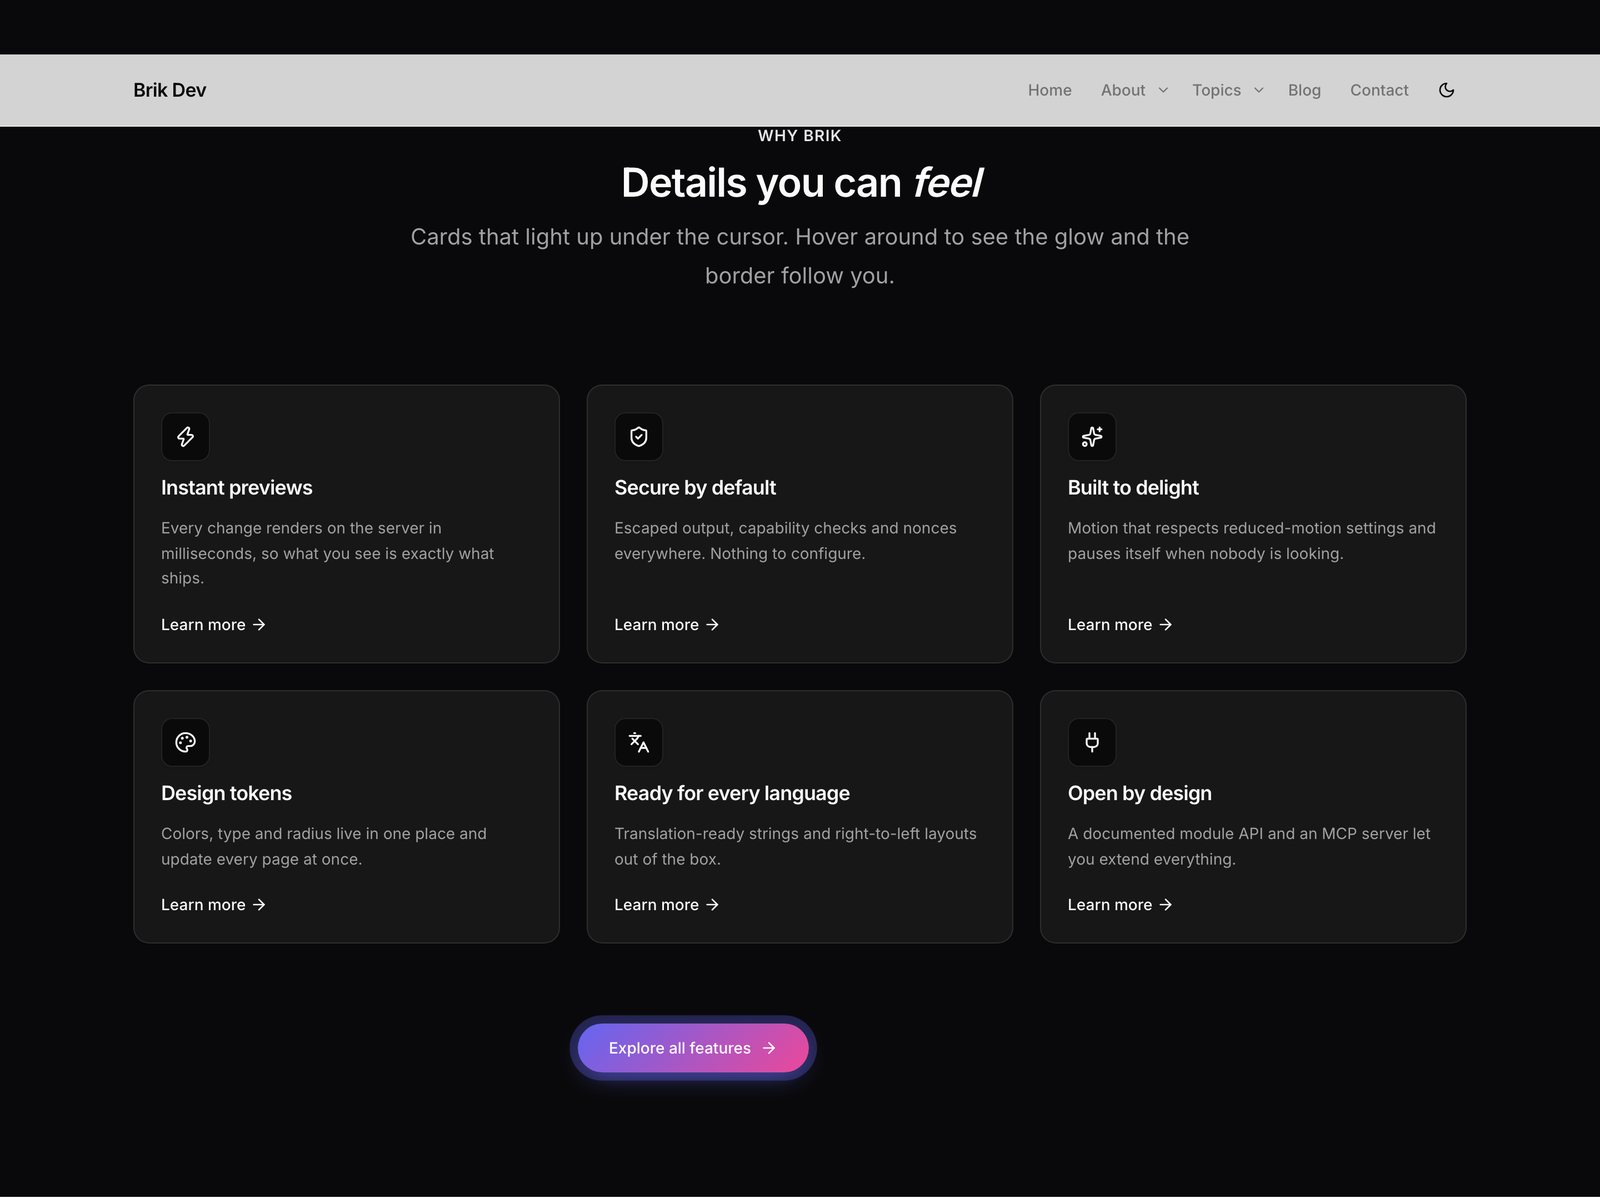This screenshot has width=1600, height=1198.
Task: Open the Blog nav item
Action: 1304,90
